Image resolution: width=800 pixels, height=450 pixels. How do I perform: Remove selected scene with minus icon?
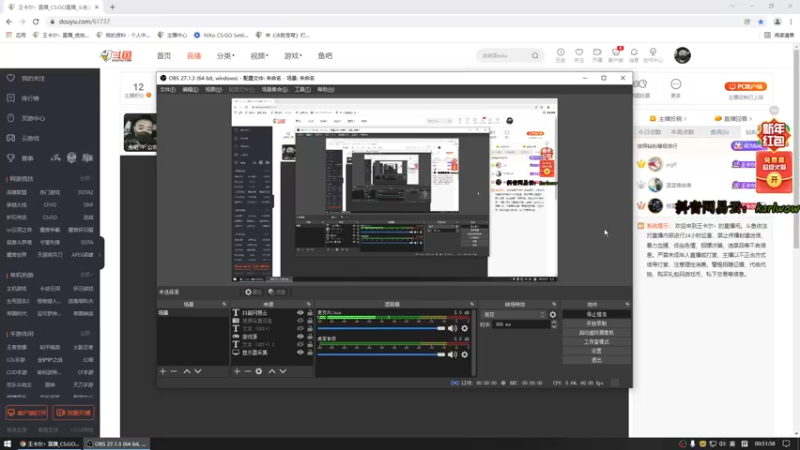point(174,371)
